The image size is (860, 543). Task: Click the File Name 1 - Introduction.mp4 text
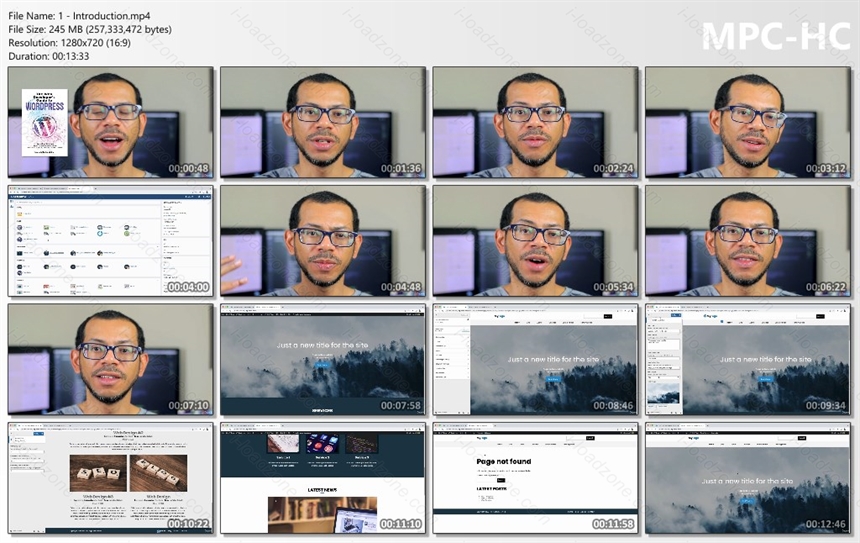[x=79, y=16]
